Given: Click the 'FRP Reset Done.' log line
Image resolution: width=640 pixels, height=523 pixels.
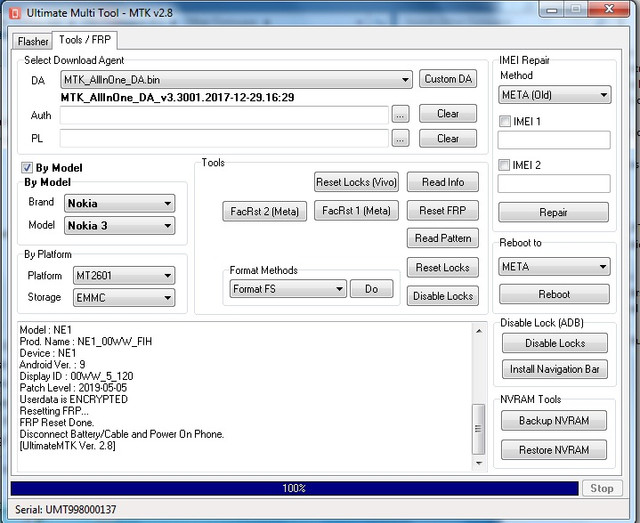Looking at the screenshot, I should click(x=57, y=423).
